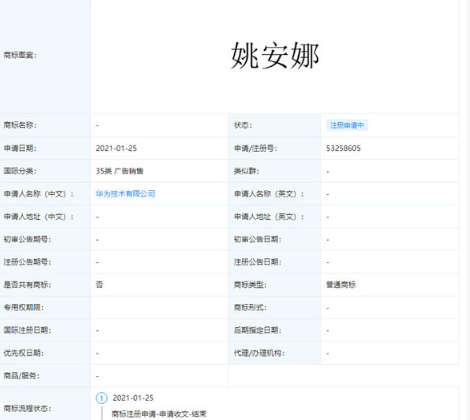470x420 pixels.
Task: Click the 申请人名称（中文） field label
Action: tap(38, 194)
